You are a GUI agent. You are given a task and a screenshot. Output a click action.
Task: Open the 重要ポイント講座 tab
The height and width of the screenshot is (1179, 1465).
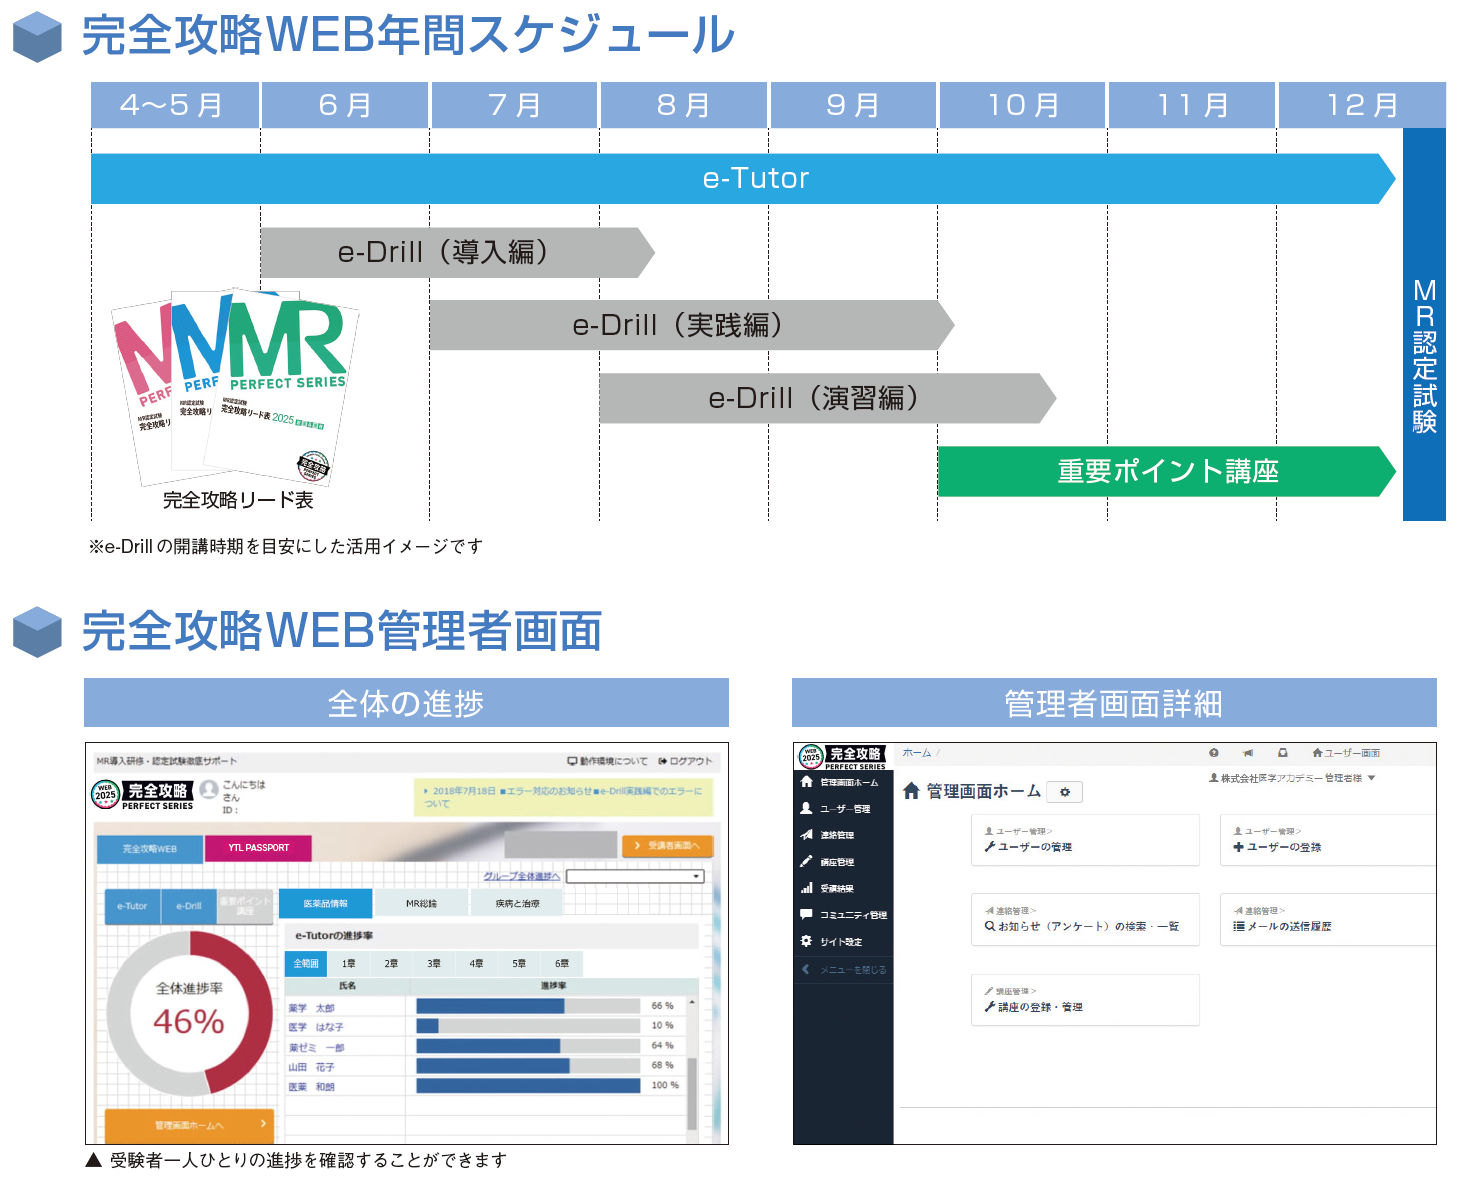pos(245,906)
